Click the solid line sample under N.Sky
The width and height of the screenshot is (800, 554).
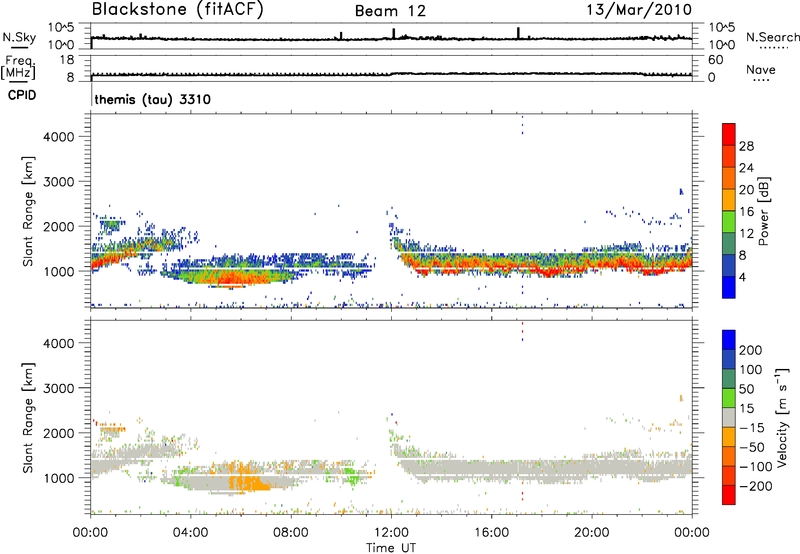19,47
